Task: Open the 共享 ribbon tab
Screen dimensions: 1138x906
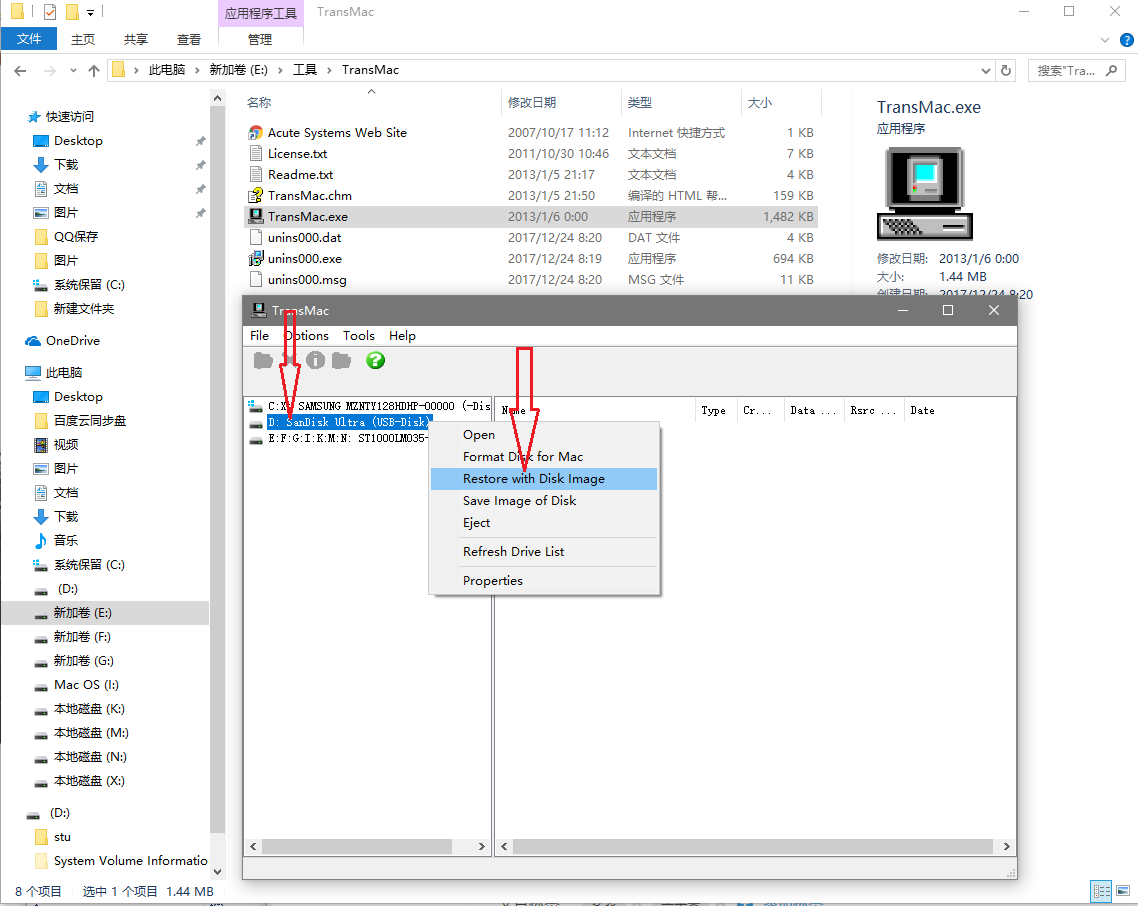Action: [x=136, y=39]
